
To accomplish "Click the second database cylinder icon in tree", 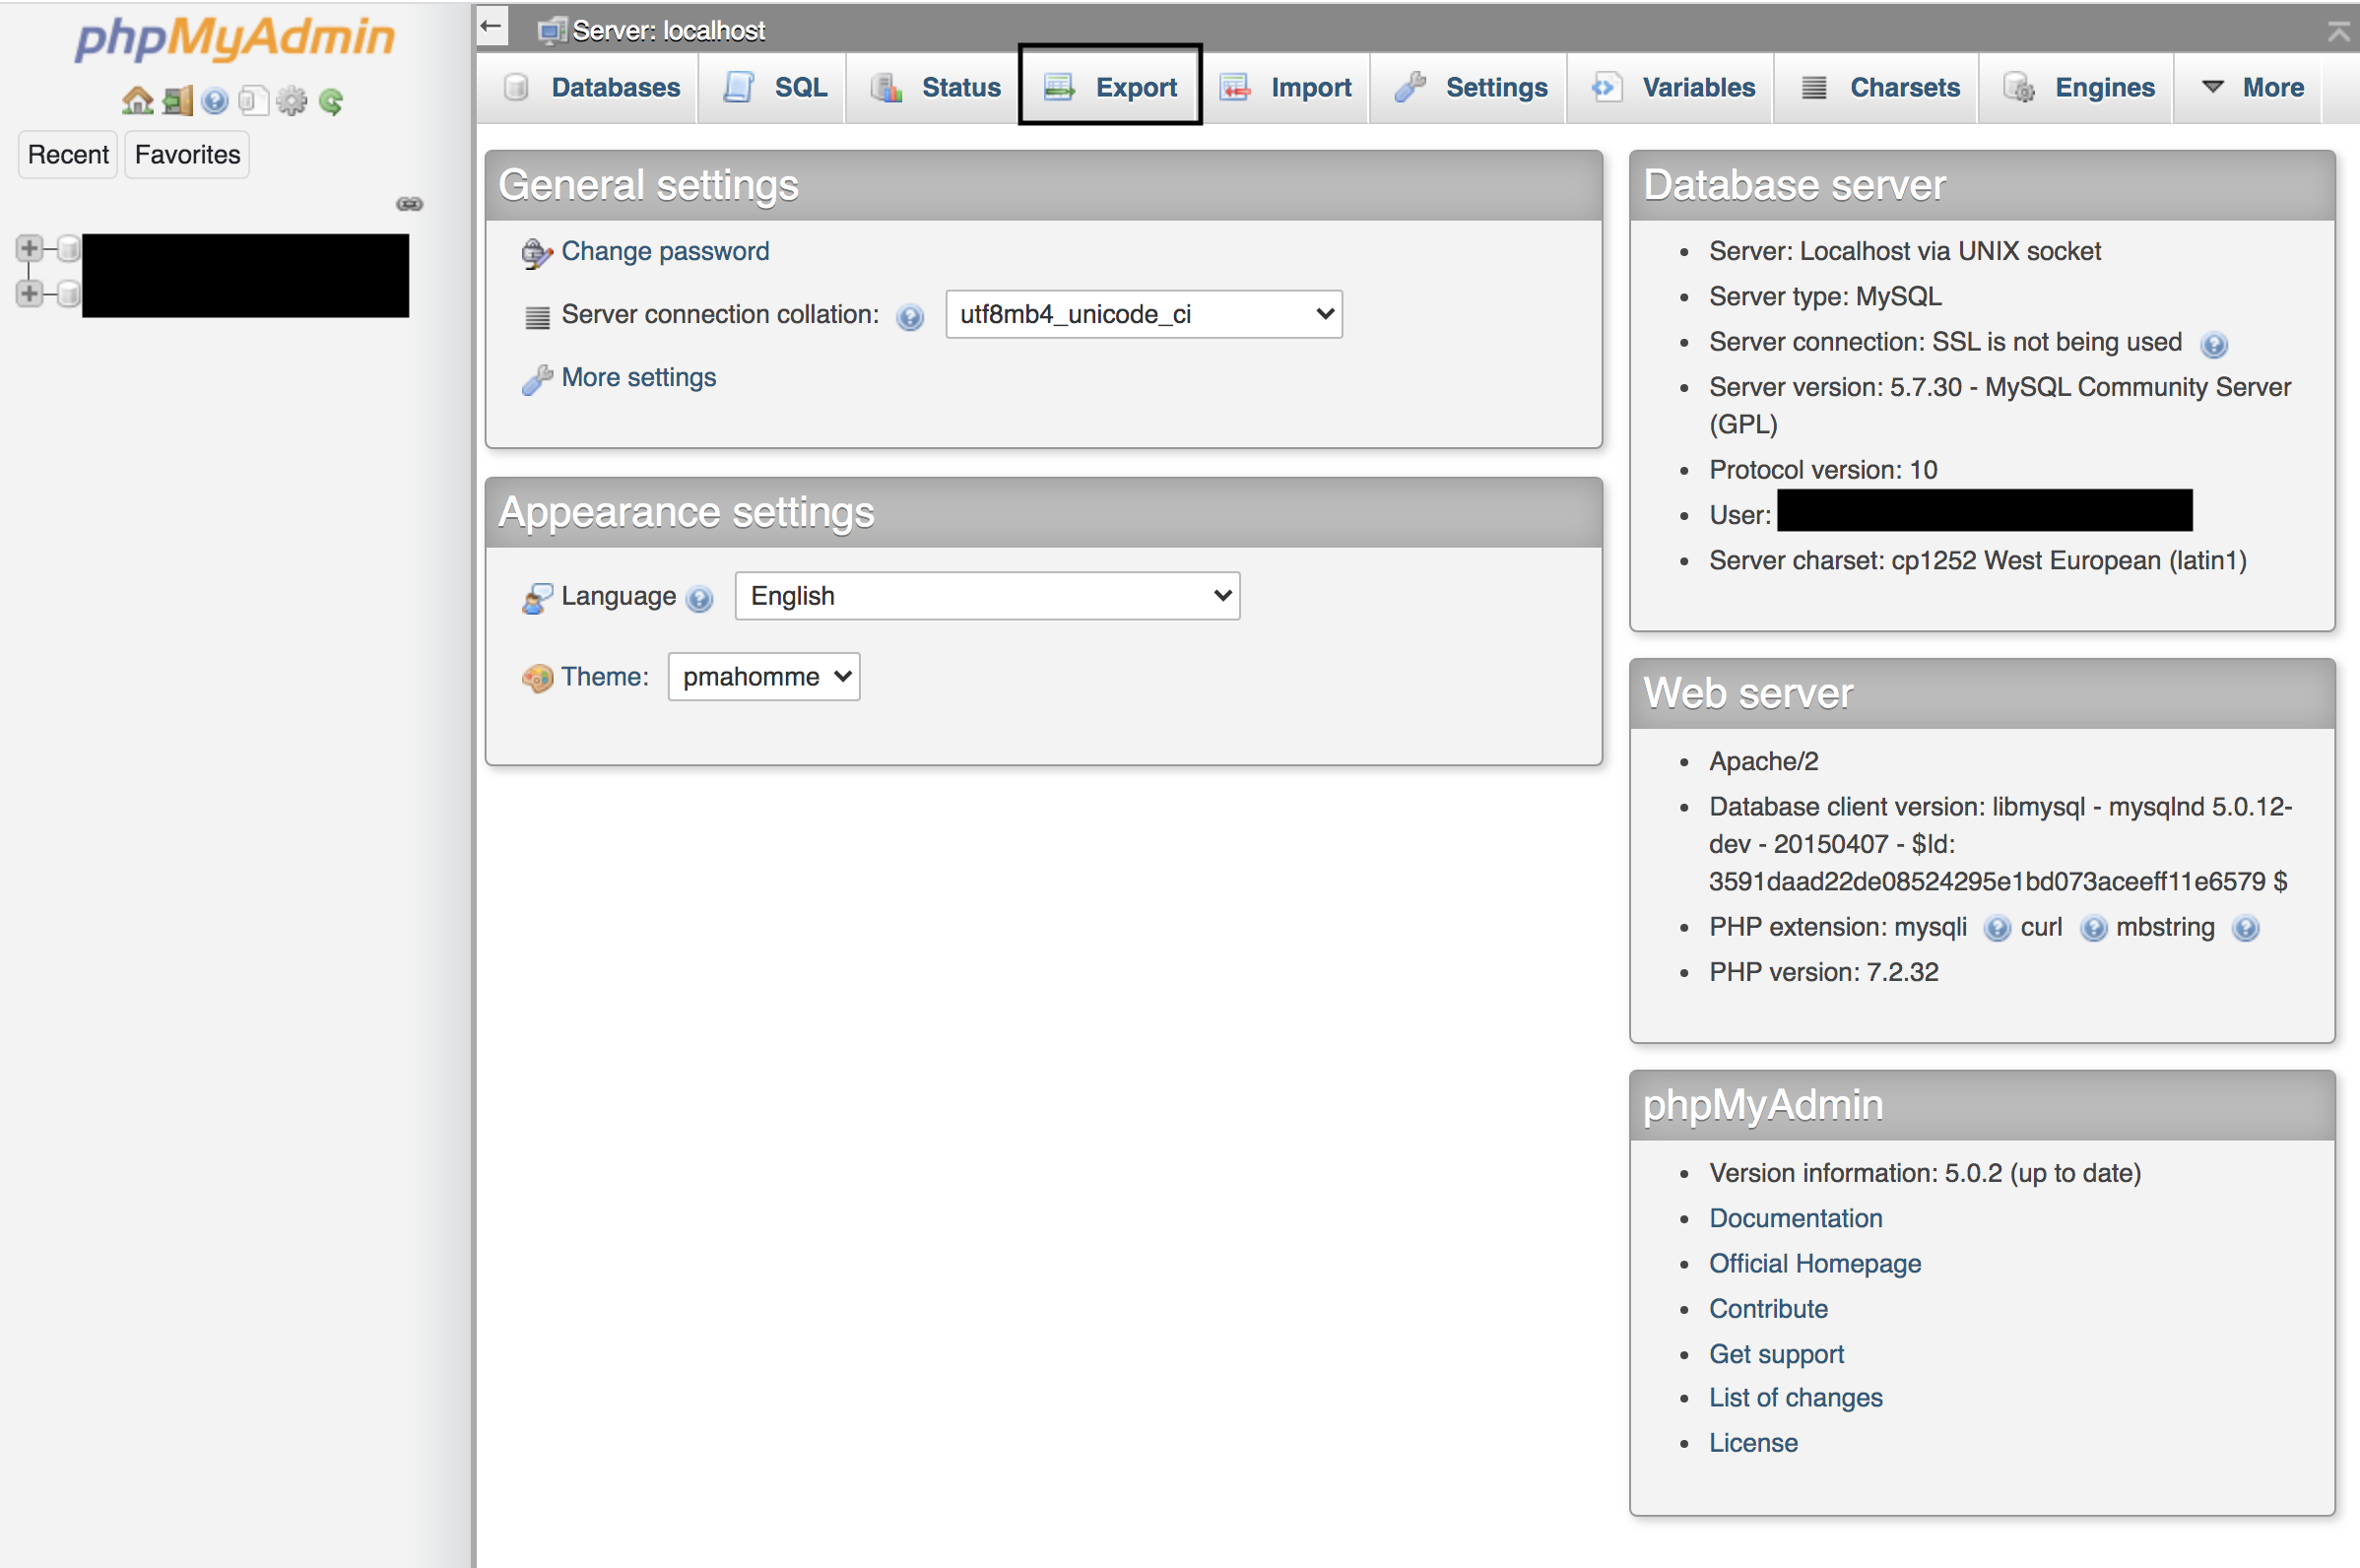I will coord(68,294).
